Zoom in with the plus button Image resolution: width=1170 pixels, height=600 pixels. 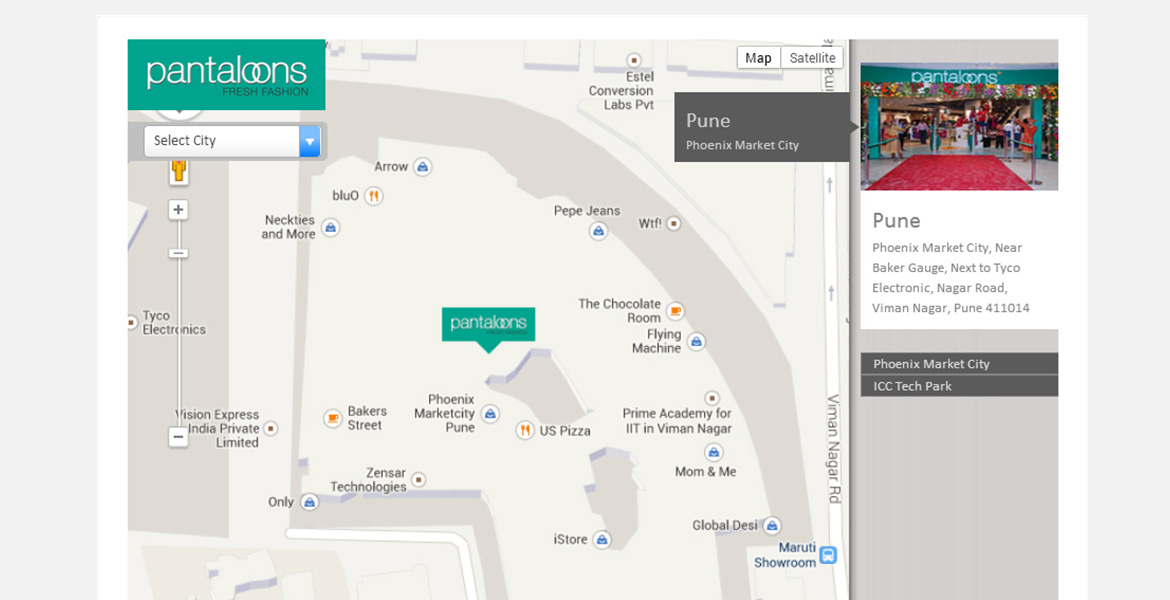[178, 210]
